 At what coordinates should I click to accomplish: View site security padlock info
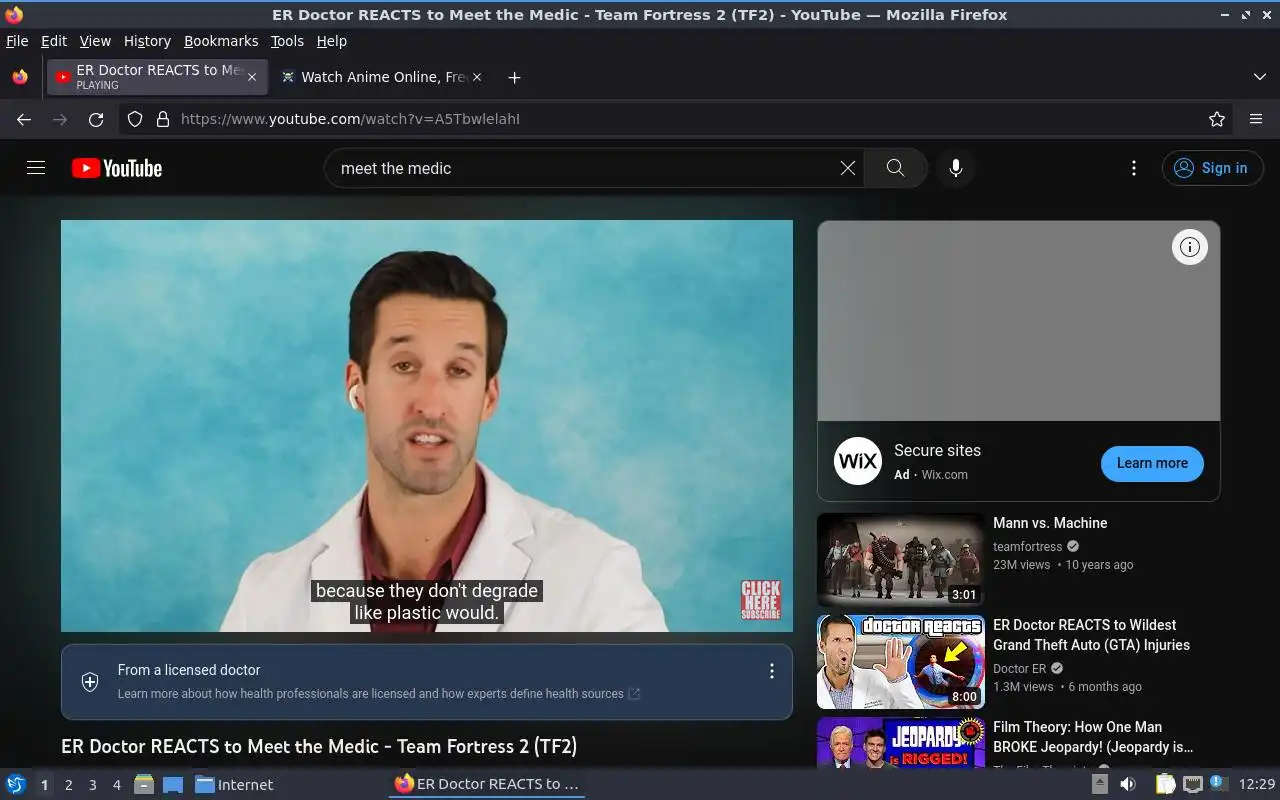[163, 119]
